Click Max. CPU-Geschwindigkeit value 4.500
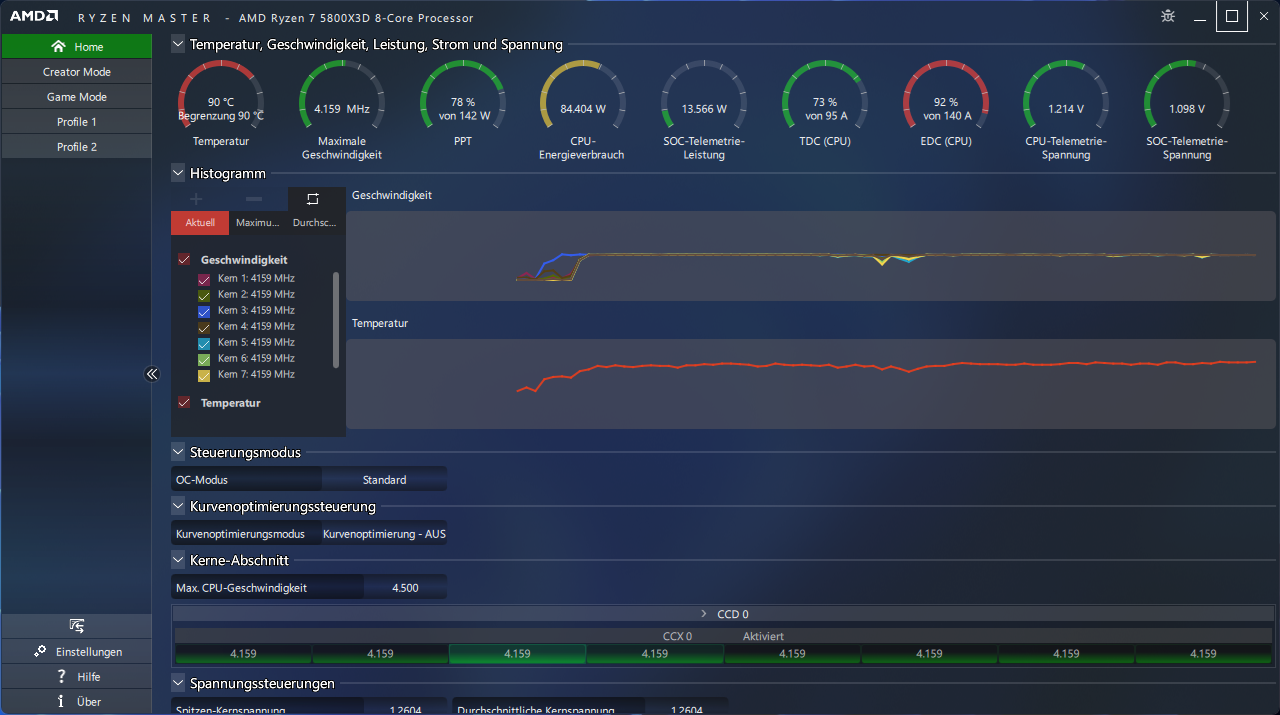The image size is (1280, 715). click(x=405, y=588)
